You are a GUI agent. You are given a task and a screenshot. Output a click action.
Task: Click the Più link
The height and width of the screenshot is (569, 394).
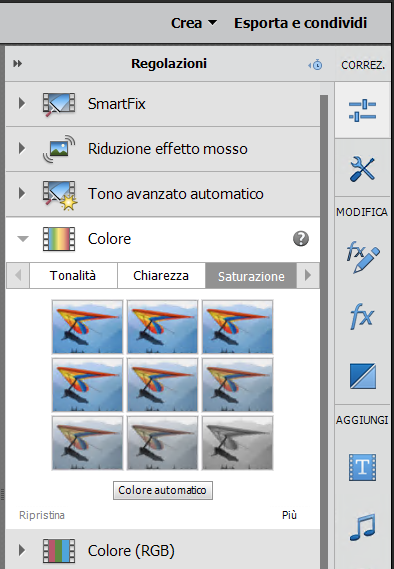coord(289,515)
